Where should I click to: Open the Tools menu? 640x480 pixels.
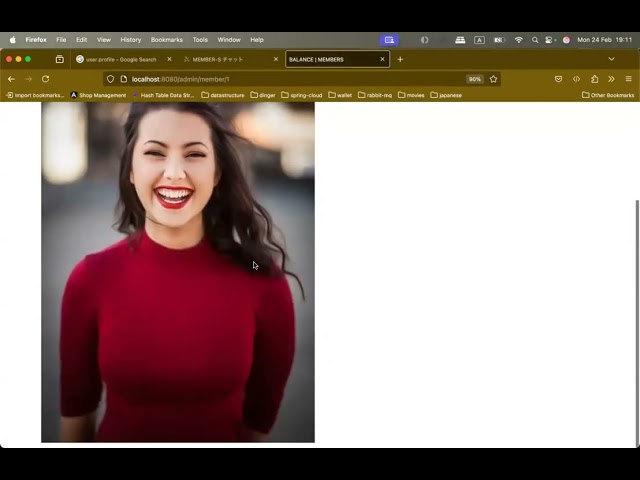[200, 40]
